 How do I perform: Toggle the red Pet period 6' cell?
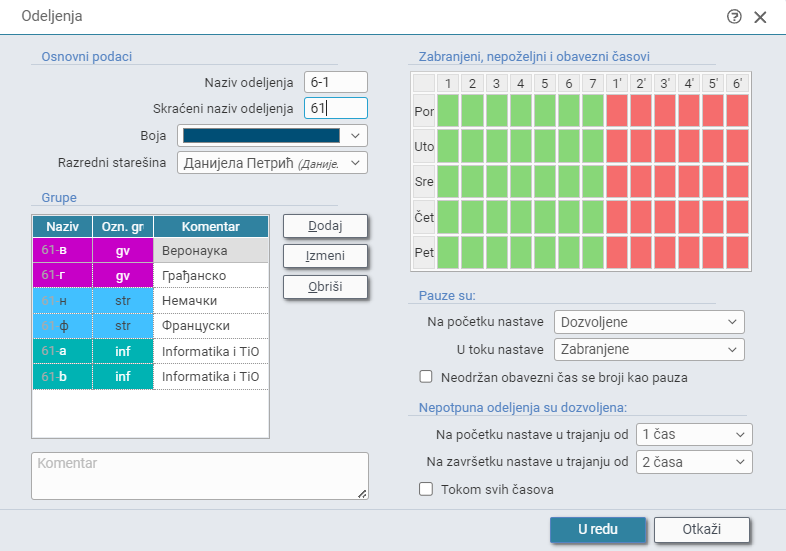(x=737, y=252)
